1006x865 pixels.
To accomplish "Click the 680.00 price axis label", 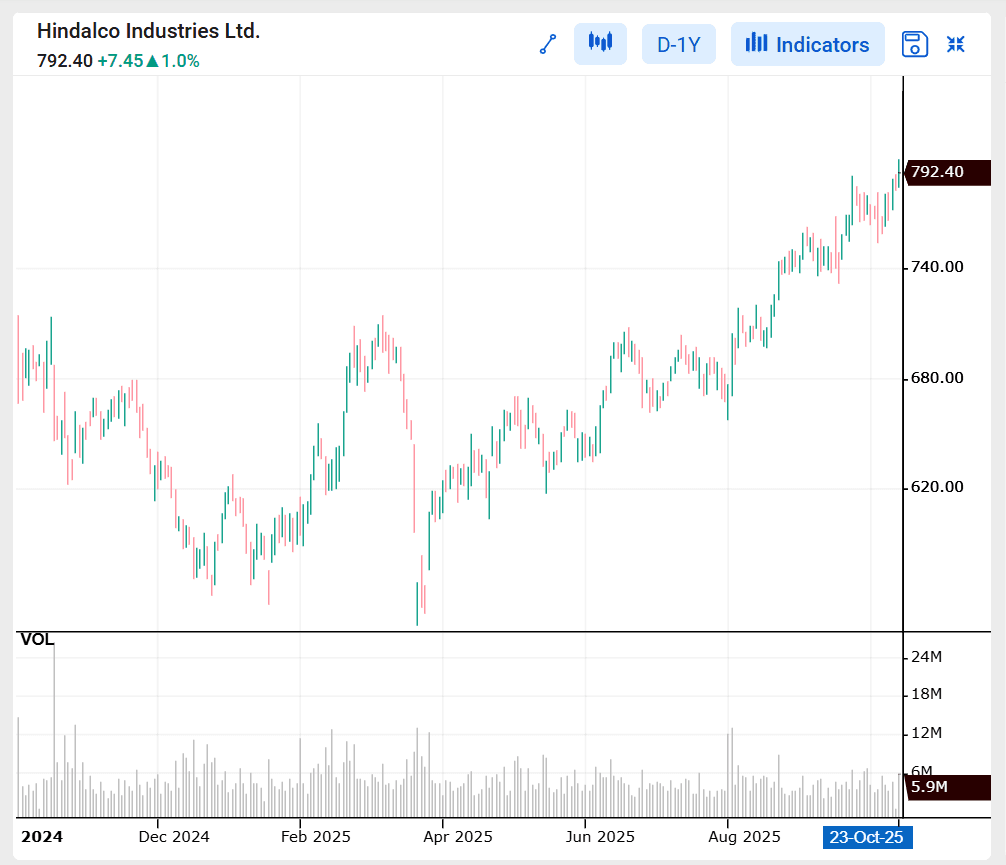I will [x=937, y=378].
